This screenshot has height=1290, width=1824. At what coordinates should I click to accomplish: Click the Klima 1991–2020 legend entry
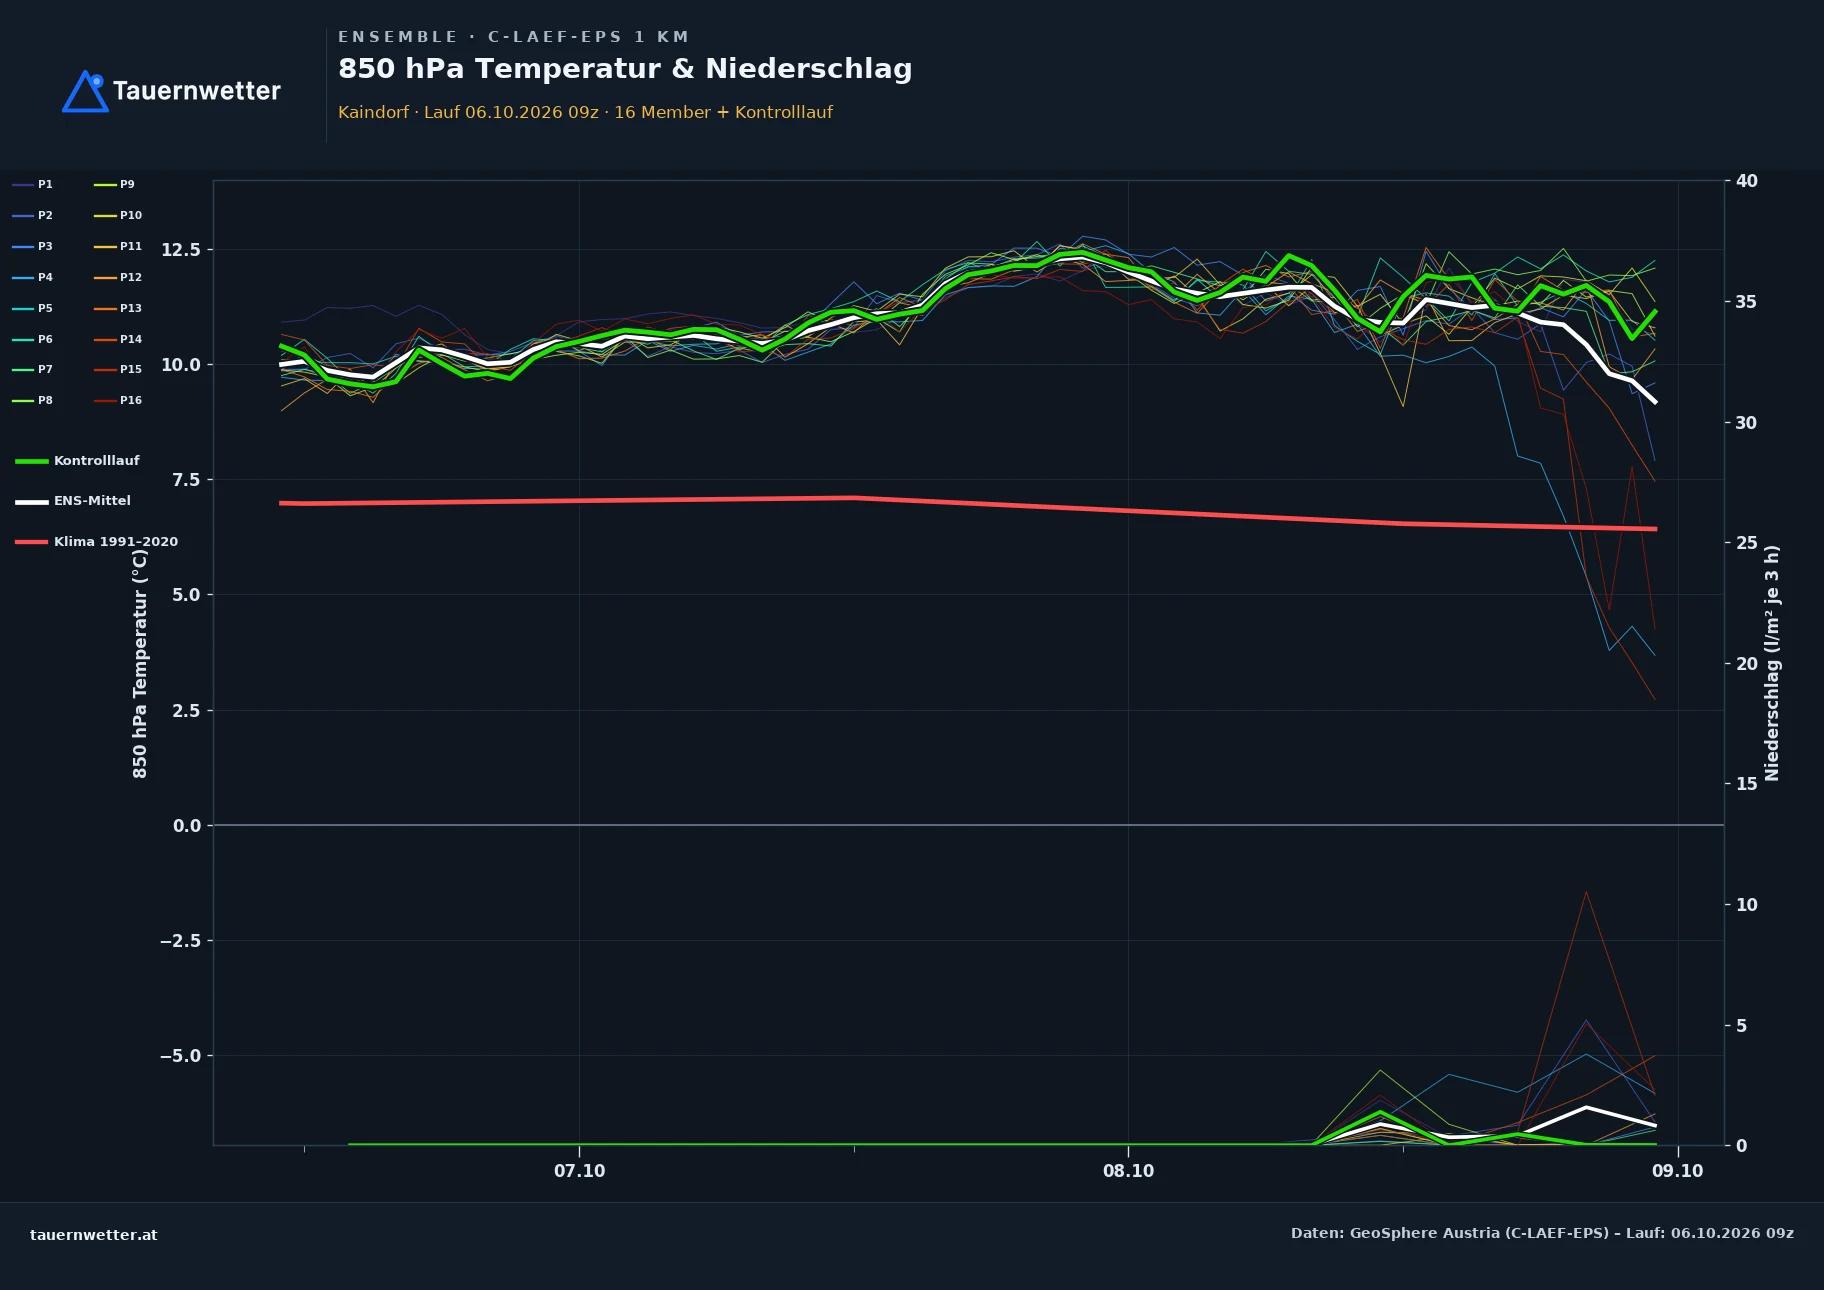coord(96,542)
